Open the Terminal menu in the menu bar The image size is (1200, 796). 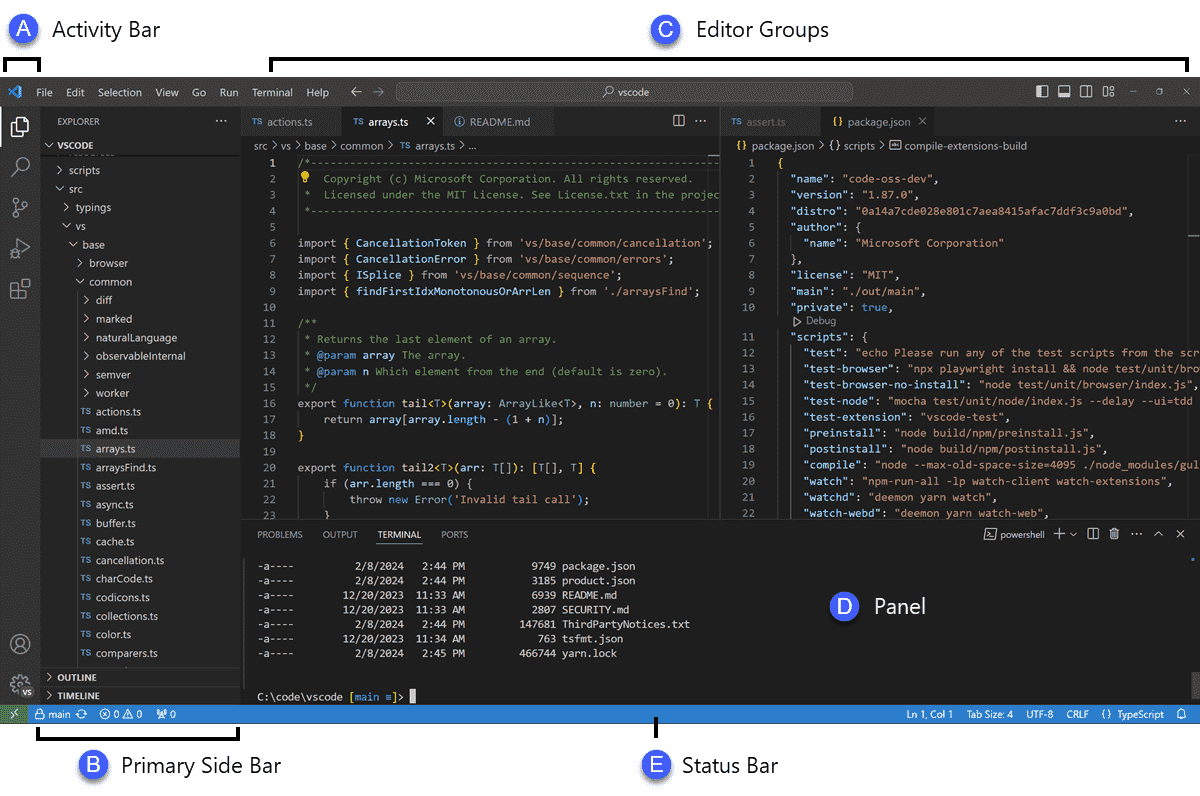(272, 92)
